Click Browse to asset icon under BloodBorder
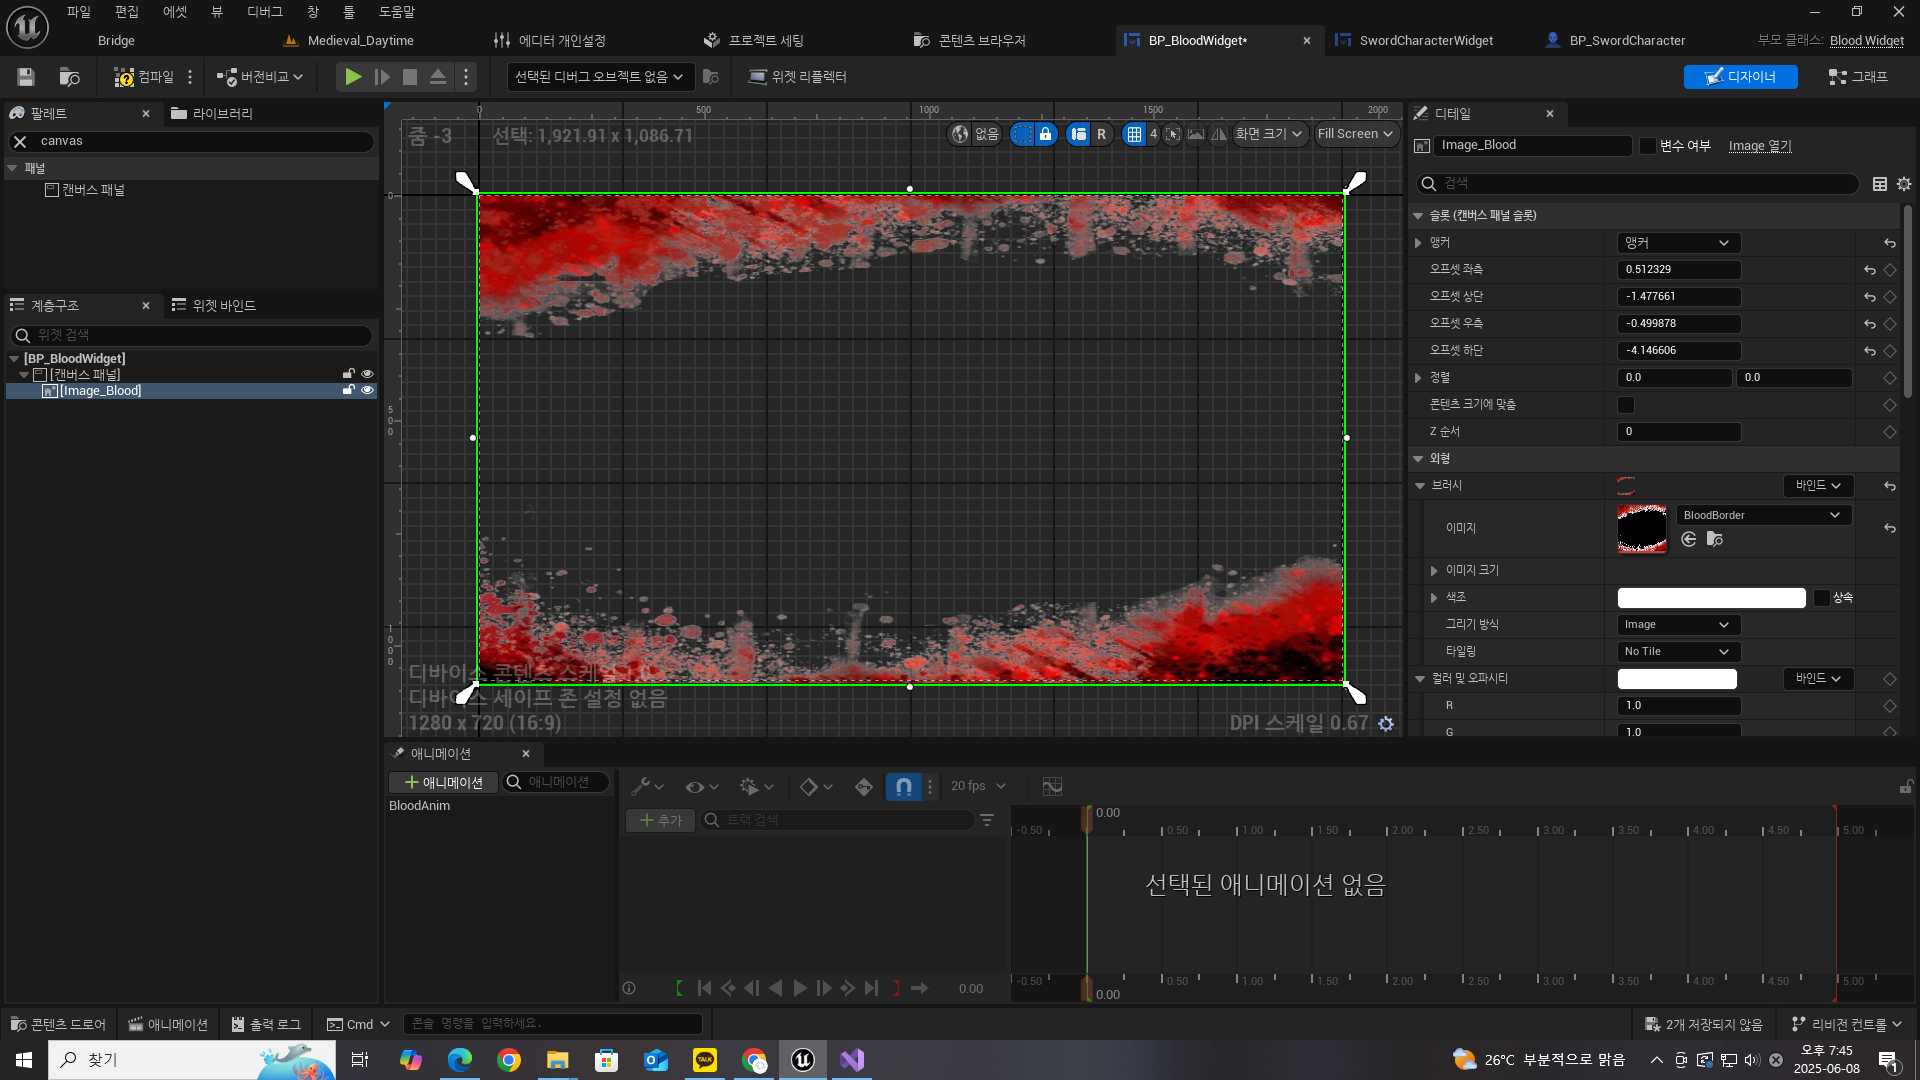 [x=1714, y=540]
